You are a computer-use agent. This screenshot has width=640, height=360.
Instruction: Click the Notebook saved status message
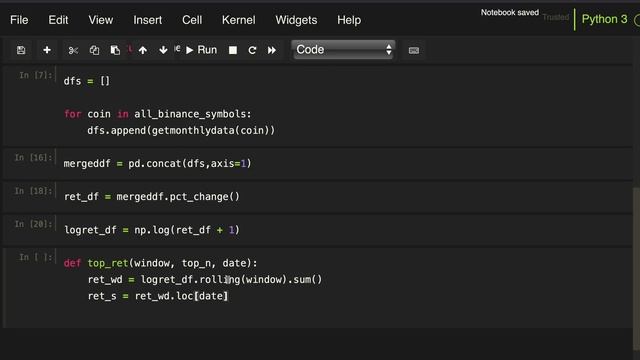click(509, 13)
